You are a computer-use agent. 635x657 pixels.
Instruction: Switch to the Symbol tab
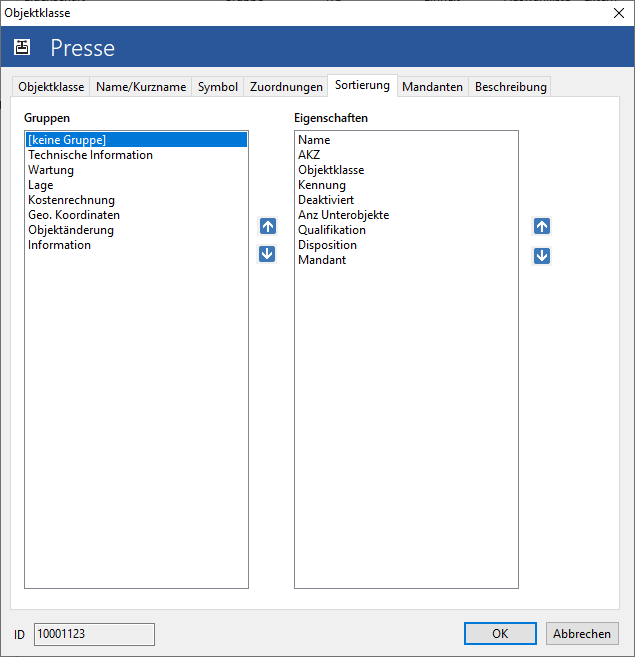[x=218, y=87]
